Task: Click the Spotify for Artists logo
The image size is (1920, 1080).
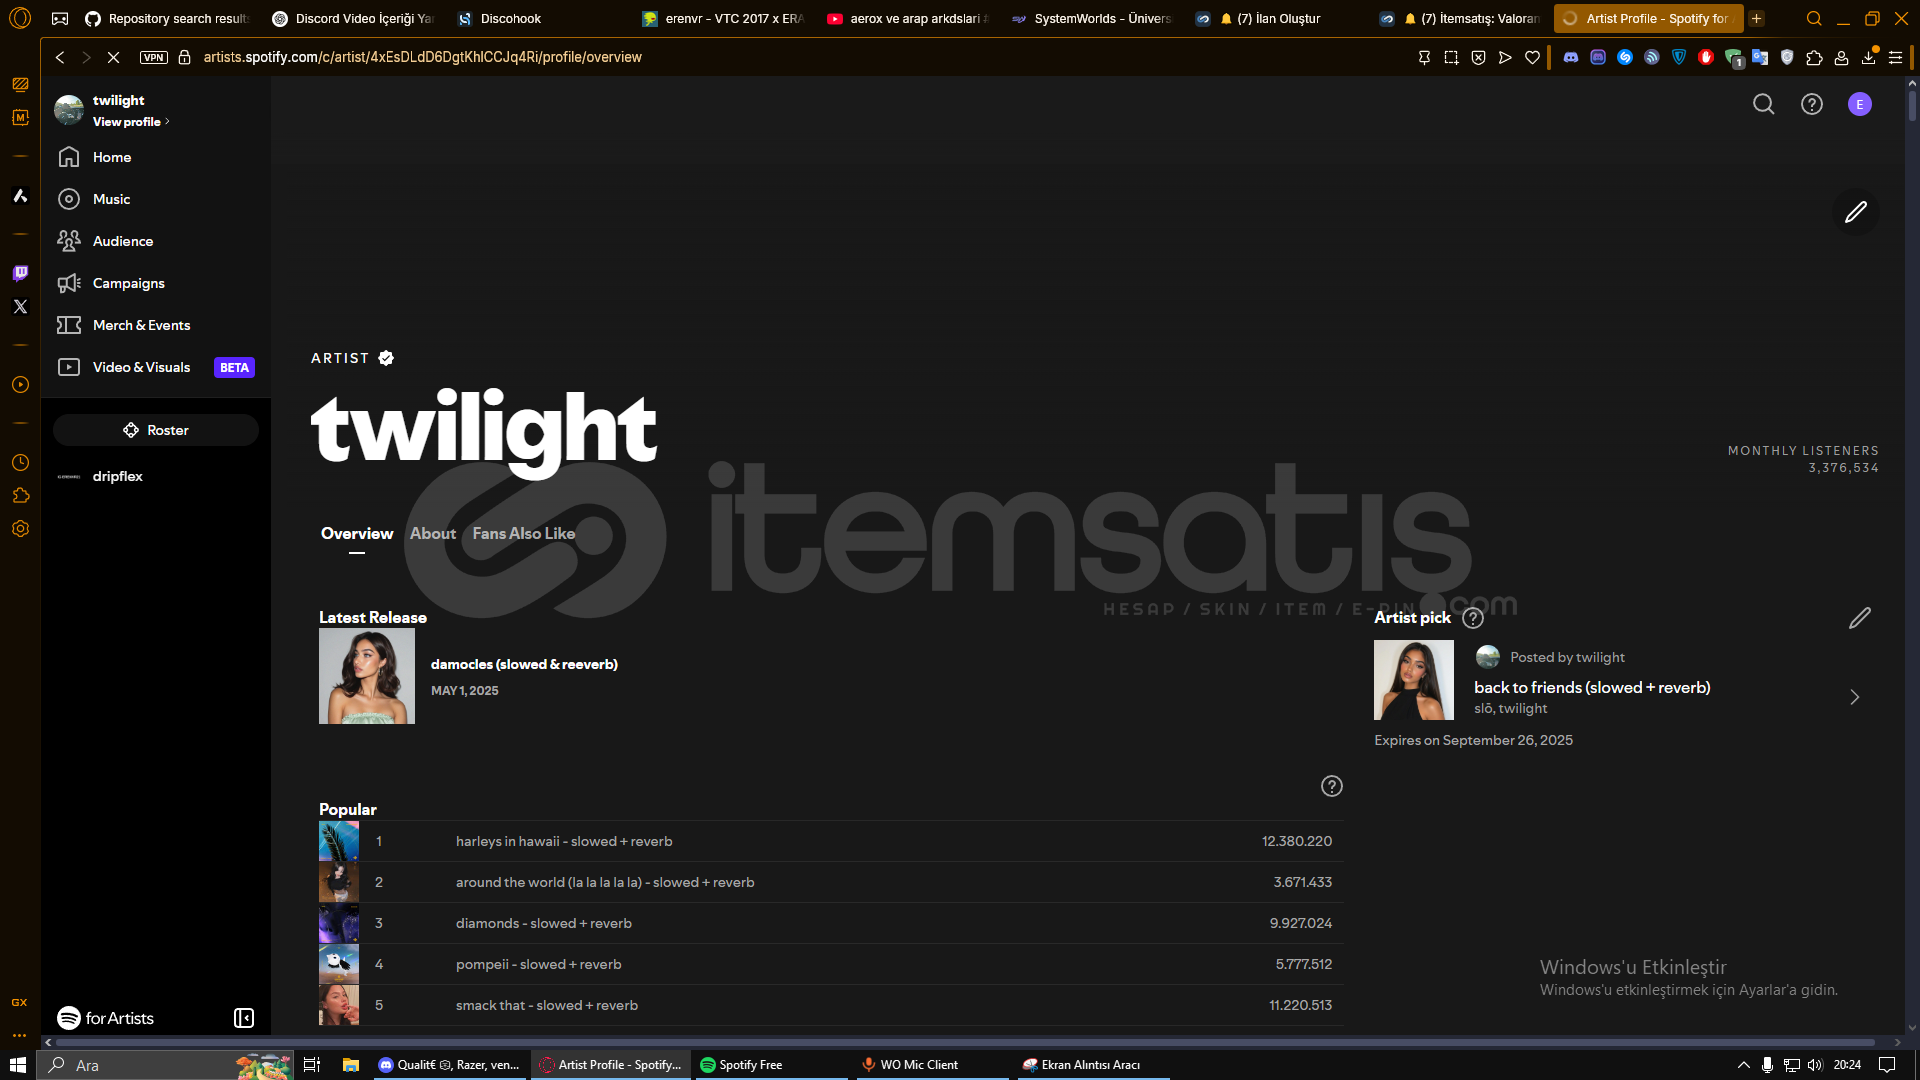Action: 105,1018
